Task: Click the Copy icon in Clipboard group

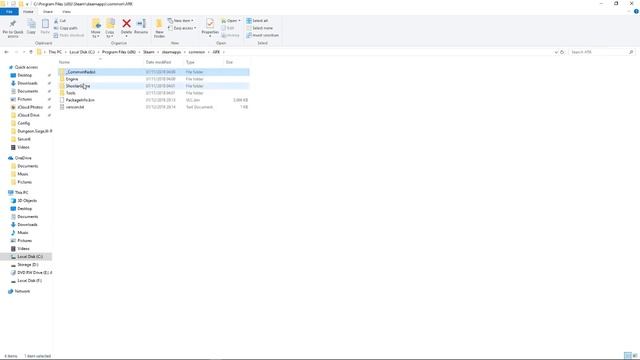Action: point(31,24)
